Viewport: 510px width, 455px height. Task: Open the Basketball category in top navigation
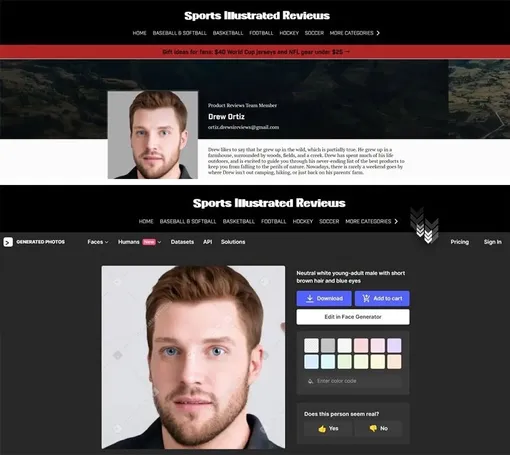point(228,33)
